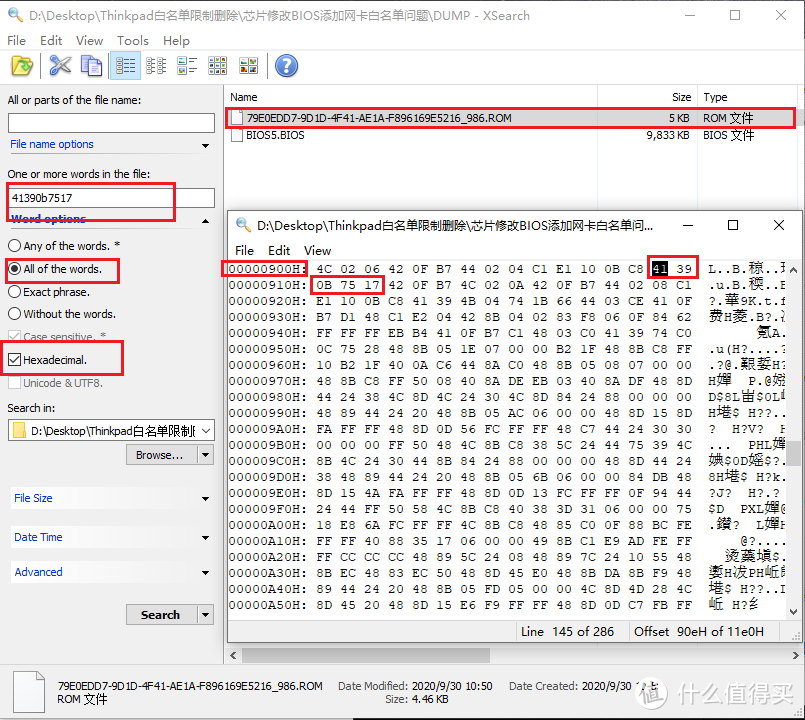Click the Browse... button
Image resolution: width=805 pixels, height=720 pixels.
coord(162,455)
